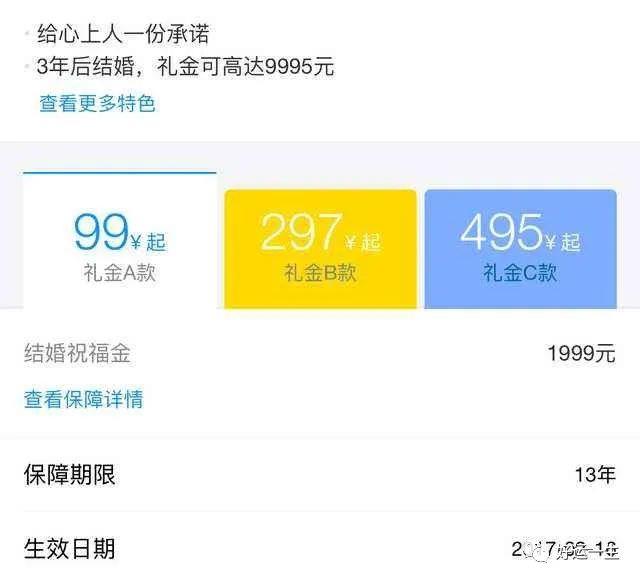Open the 查看更多特色 link
The image size is (640, 581).
97,103
